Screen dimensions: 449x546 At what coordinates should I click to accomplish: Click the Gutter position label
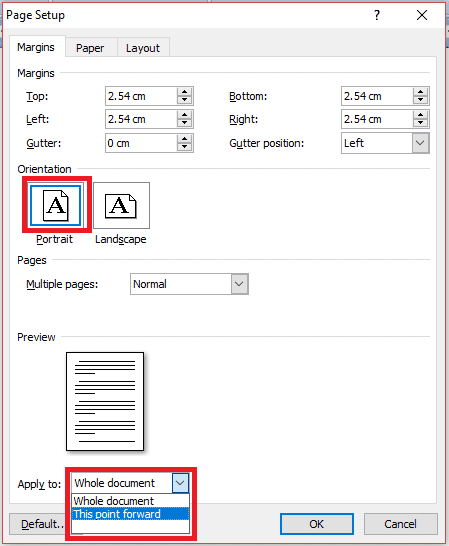(x=266, y=143)
